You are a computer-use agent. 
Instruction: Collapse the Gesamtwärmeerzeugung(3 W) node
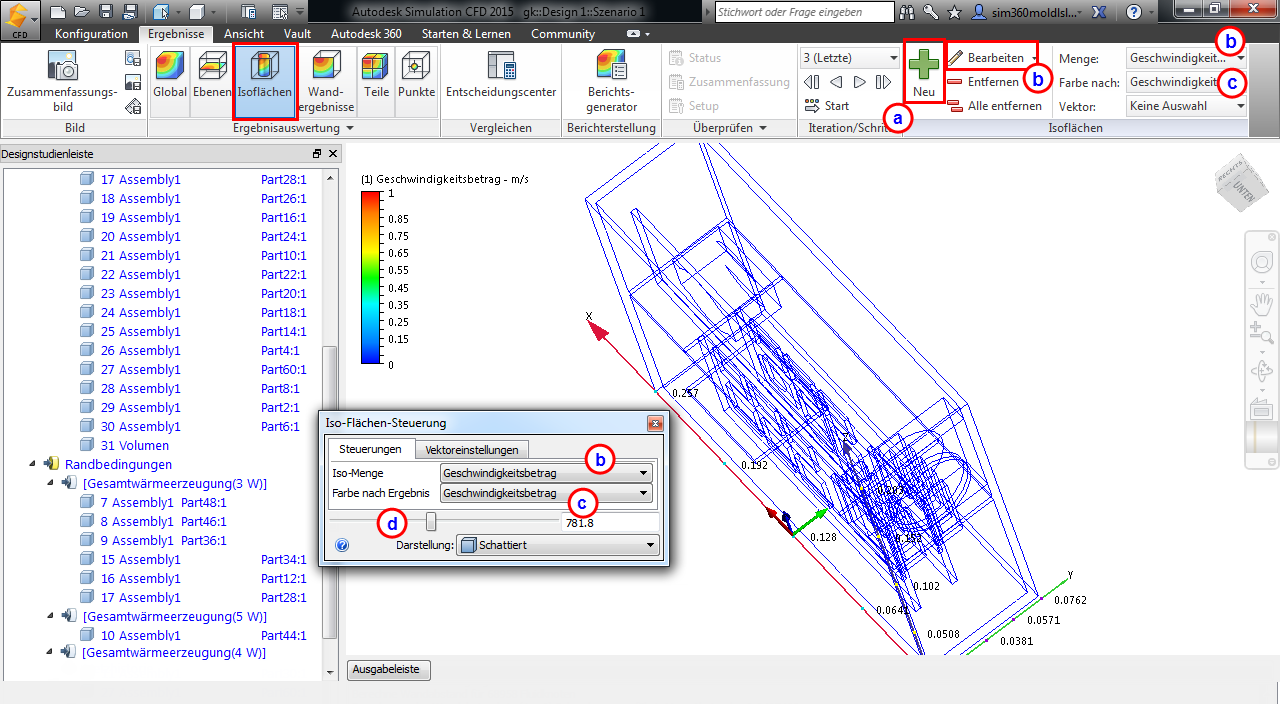point(50,484)
